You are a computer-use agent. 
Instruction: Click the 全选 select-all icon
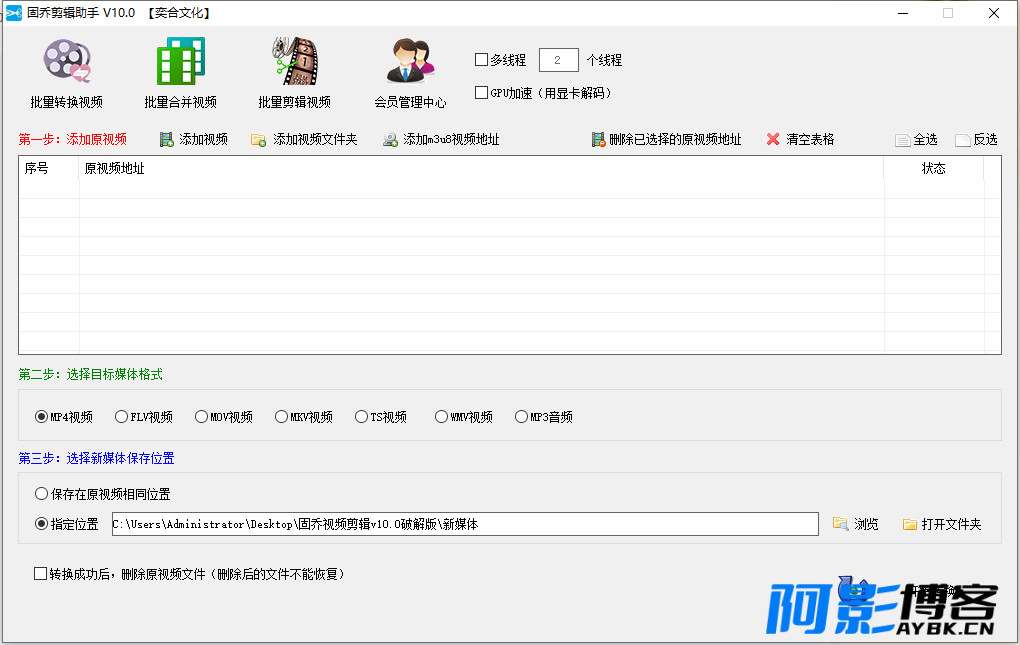902,140
